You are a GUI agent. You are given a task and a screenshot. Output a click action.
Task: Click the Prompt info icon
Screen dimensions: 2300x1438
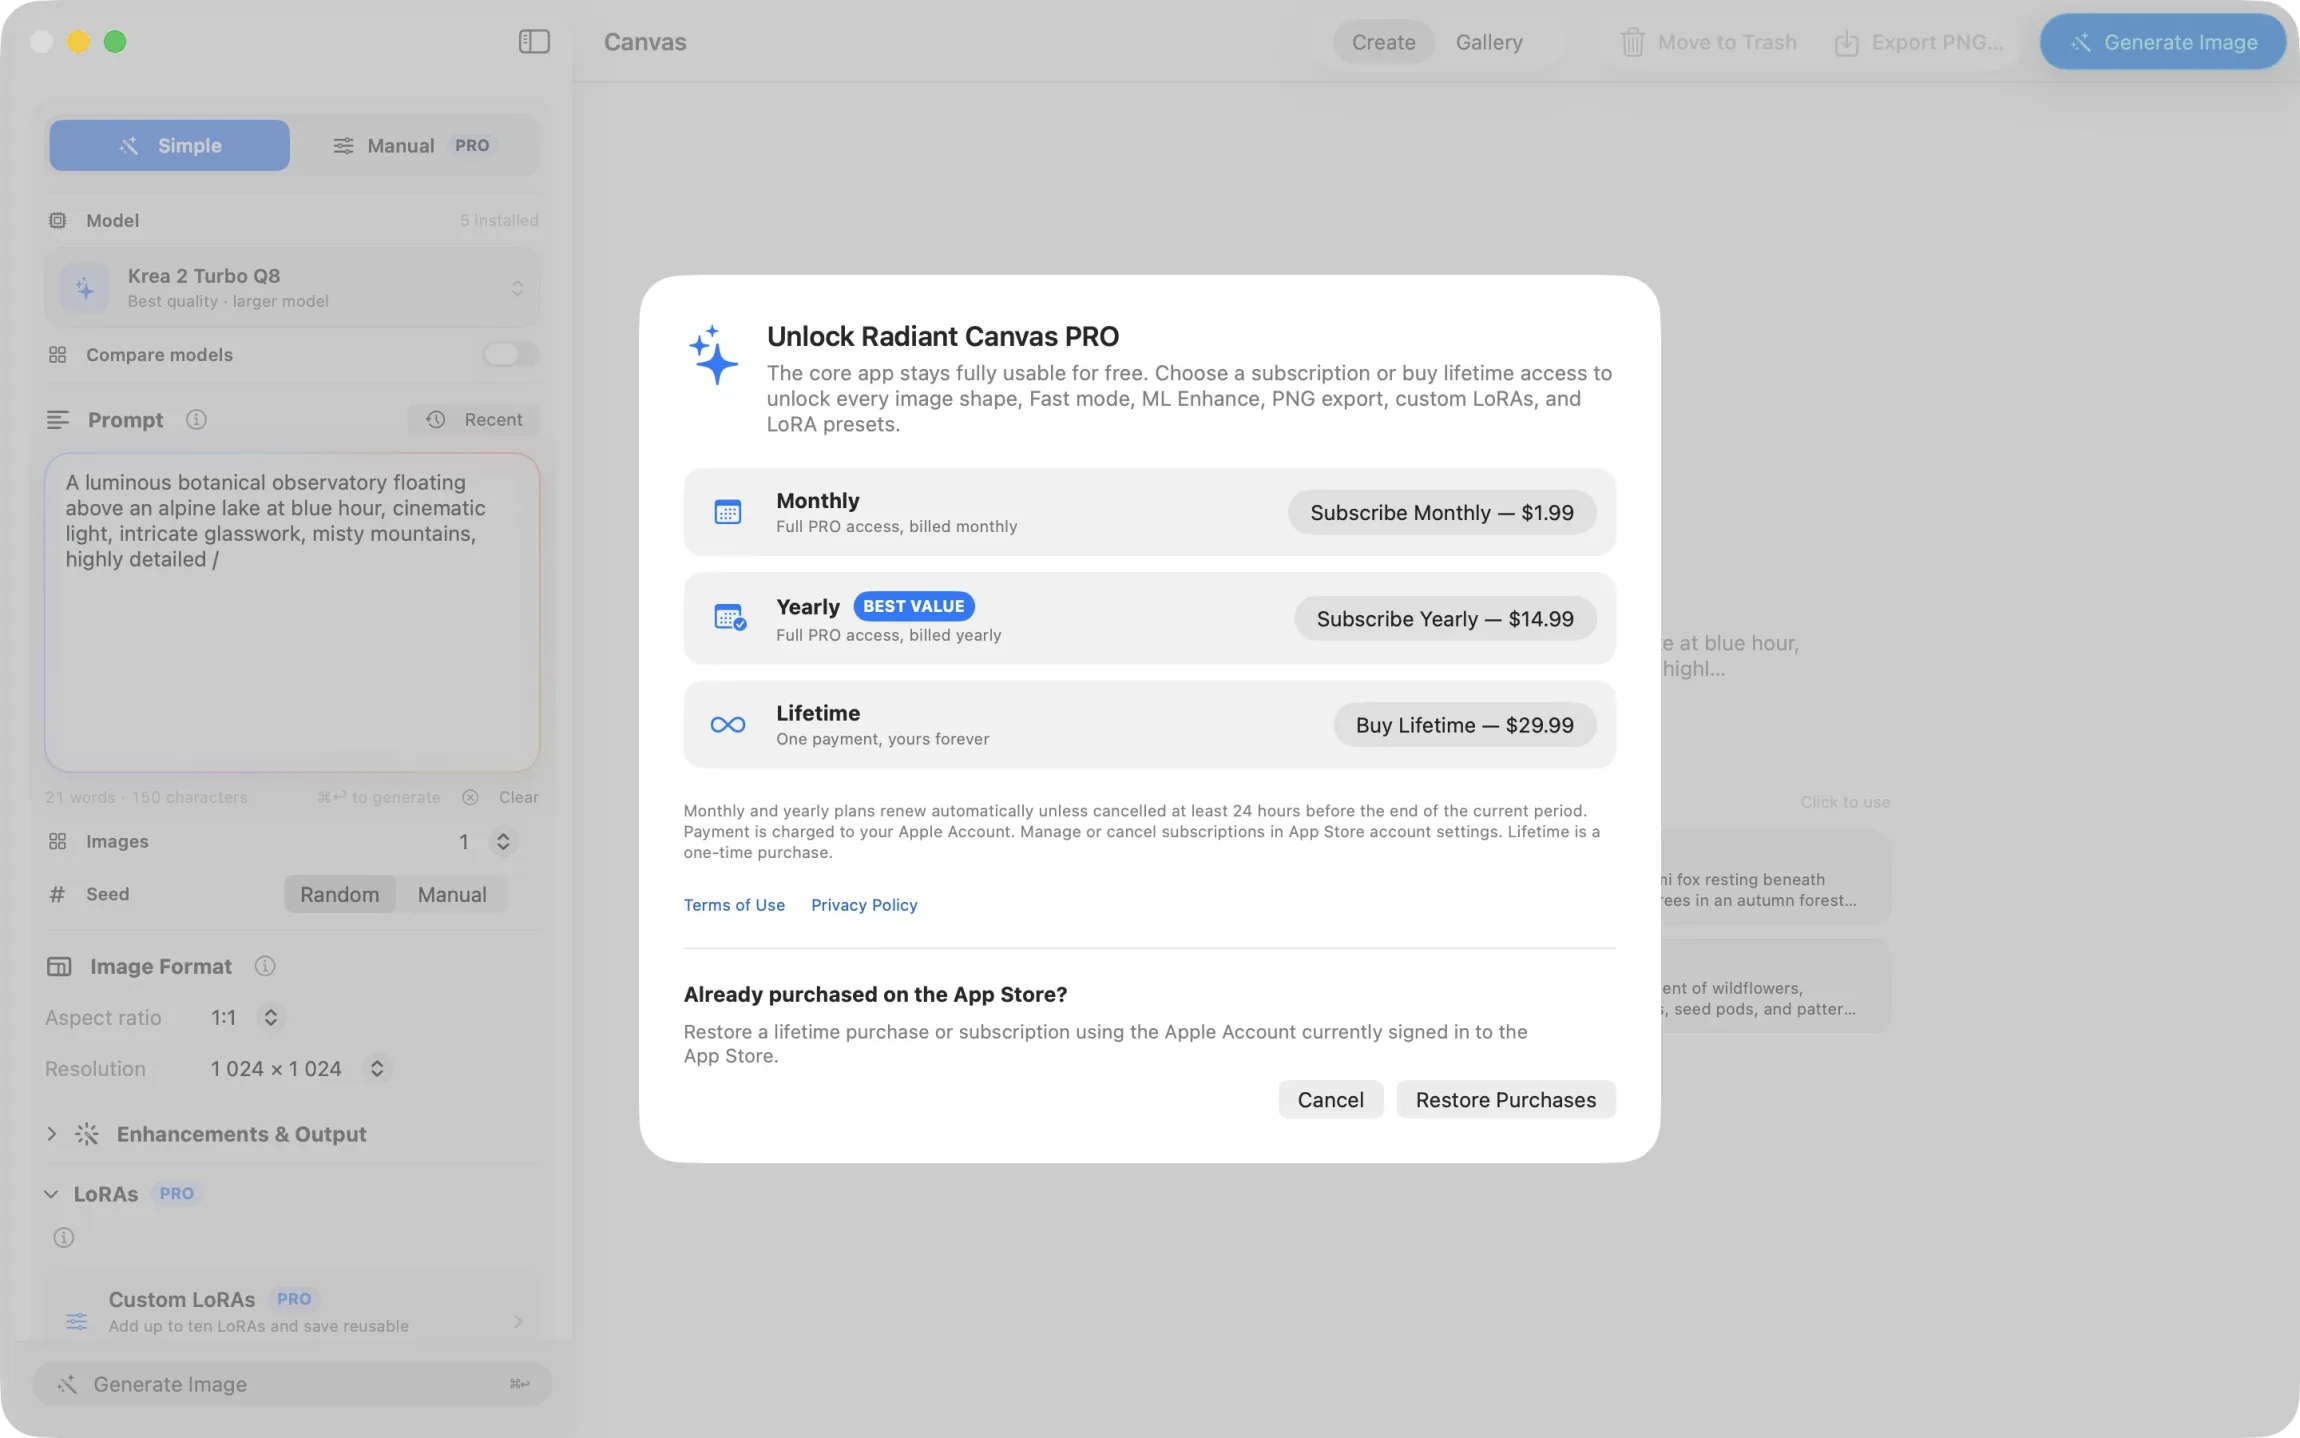(196, 420)
